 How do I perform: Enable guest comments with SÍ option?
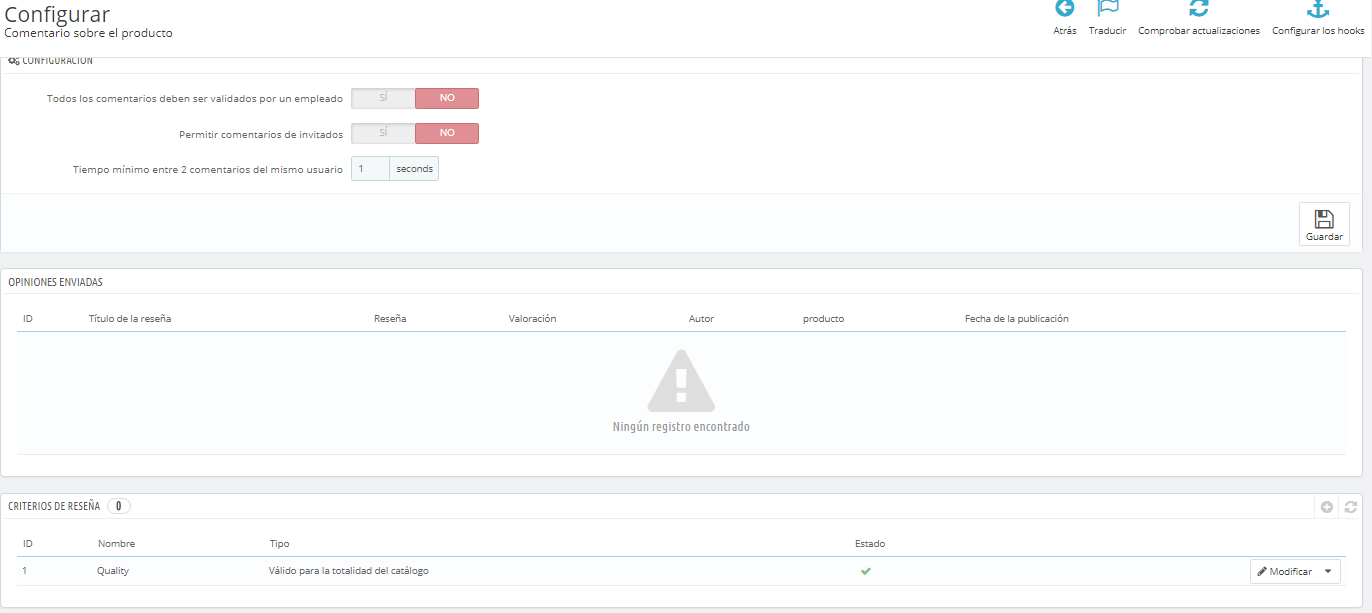(383, 133)
